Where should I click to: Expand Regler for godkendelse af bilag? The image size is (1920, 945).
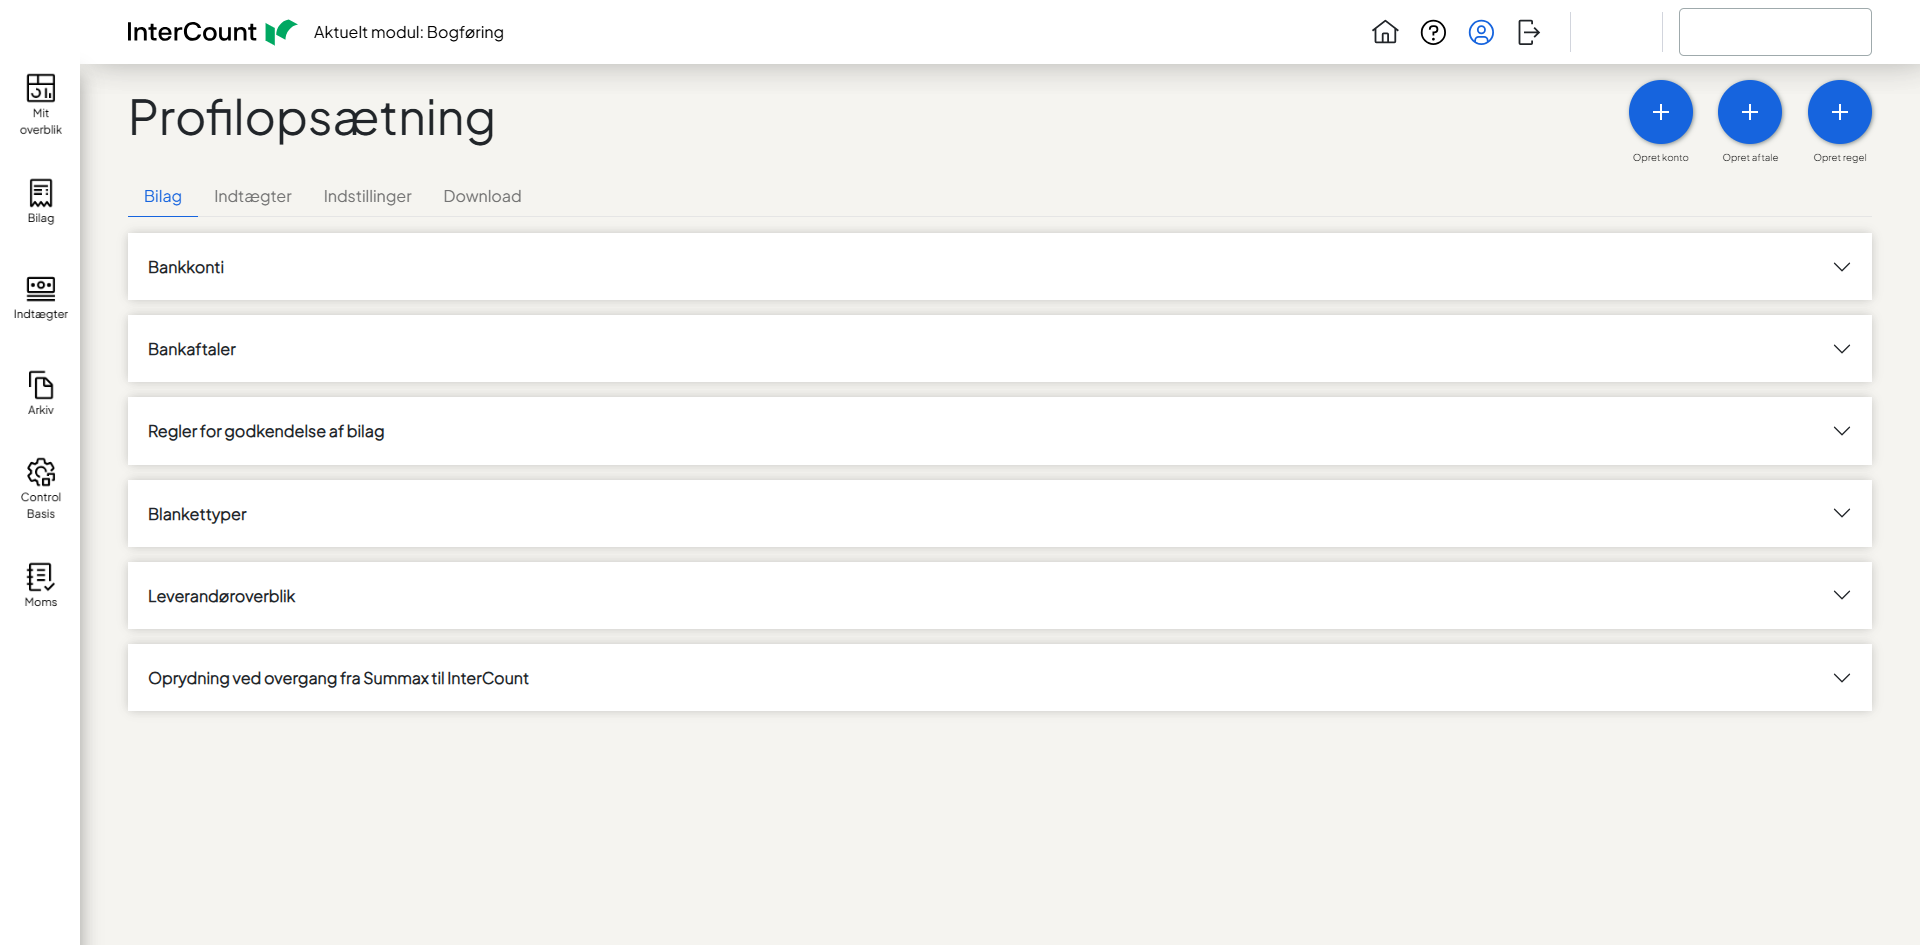click(x=1841, y=431)
